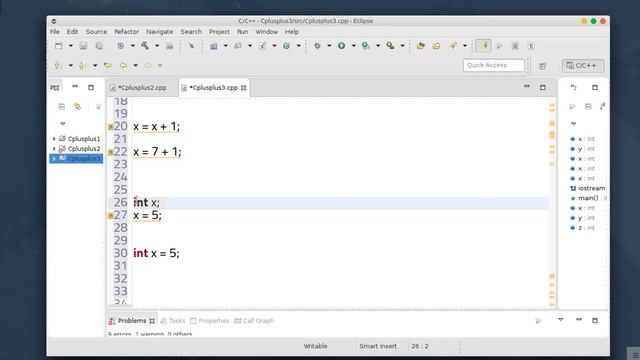Click the New file toolbar icon
The image size is (640, 360).
[59, 46]
